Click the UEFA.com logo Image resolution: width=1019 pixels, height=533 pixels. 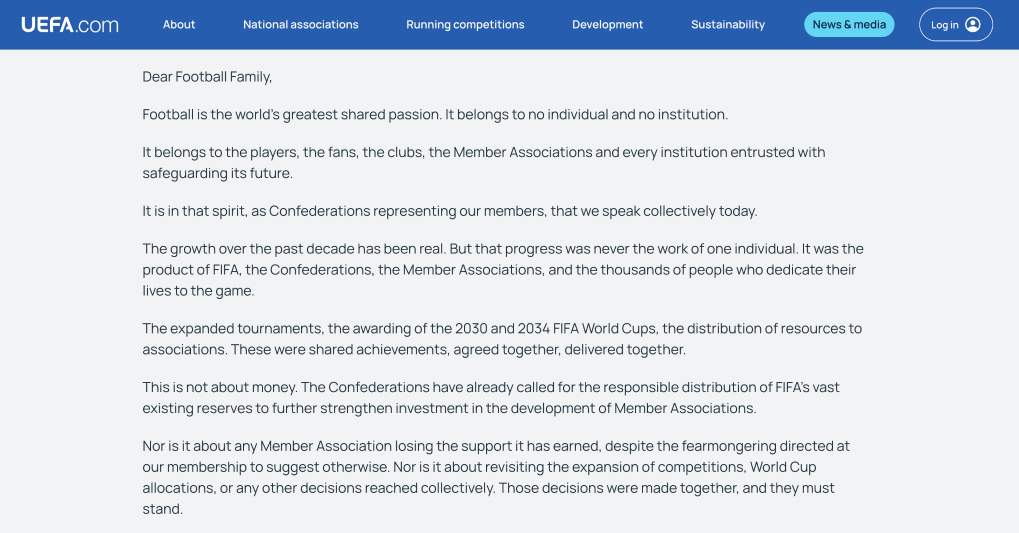tap(70, 25)
